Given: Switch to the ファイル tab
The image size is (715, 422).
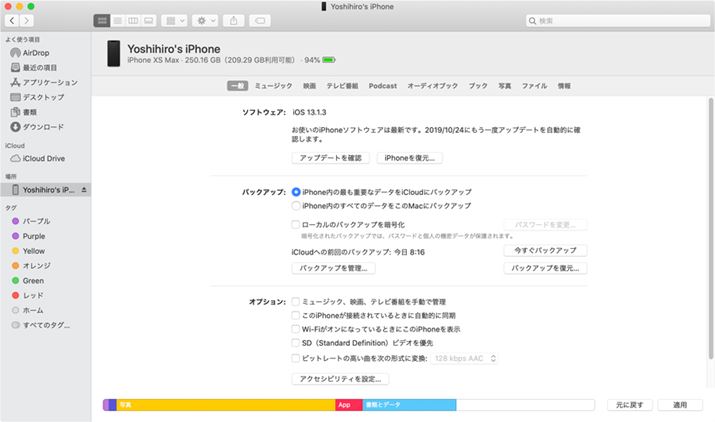Looking at the screenshot, I should click(x=534, y=86).
